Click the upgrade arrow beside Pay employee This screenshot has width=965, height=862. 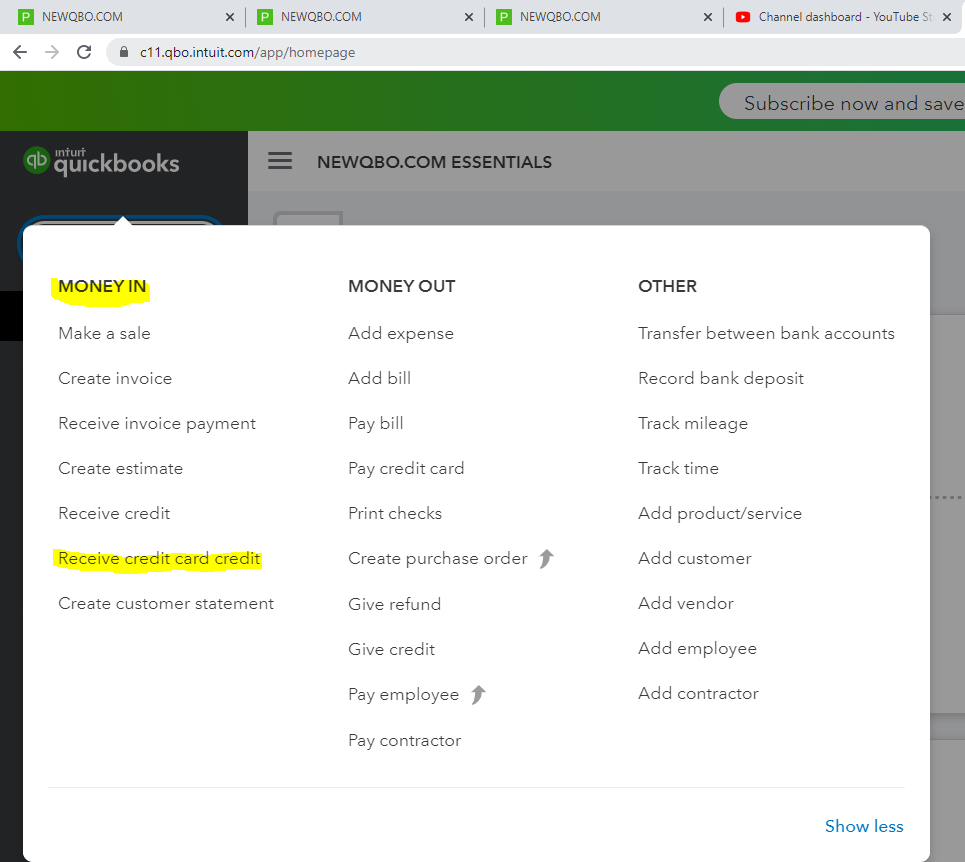[478, 694]
